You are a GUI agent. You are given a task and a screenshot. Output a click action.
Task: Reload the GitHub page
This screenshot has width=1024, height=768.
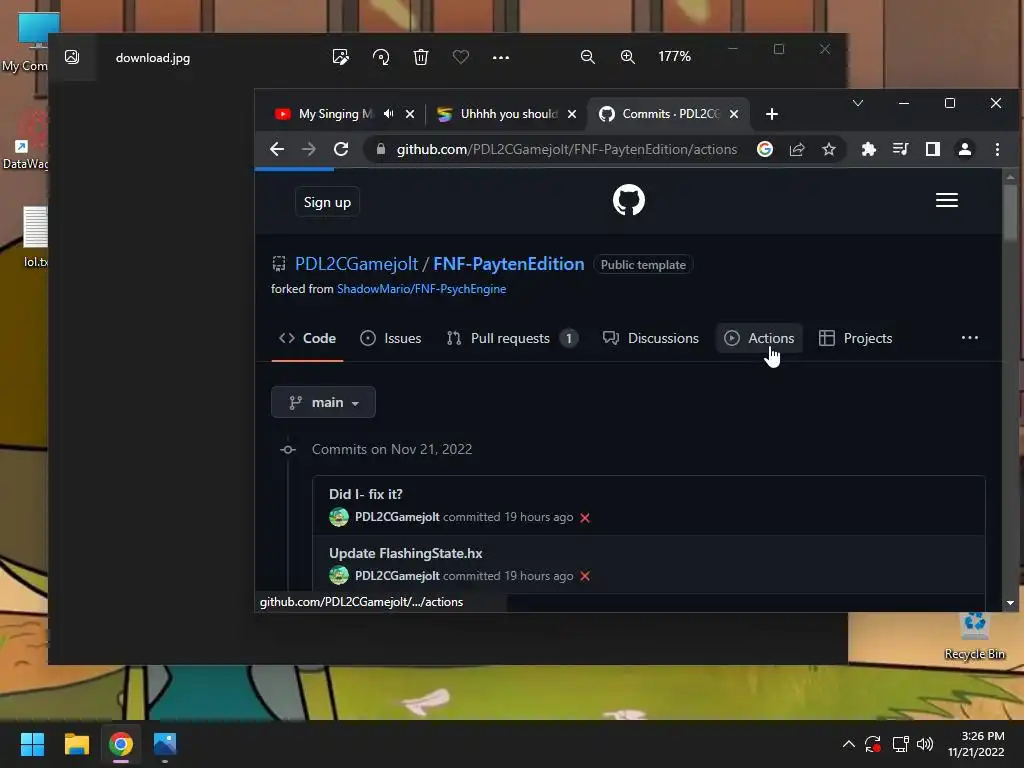(x=341, y=150)
